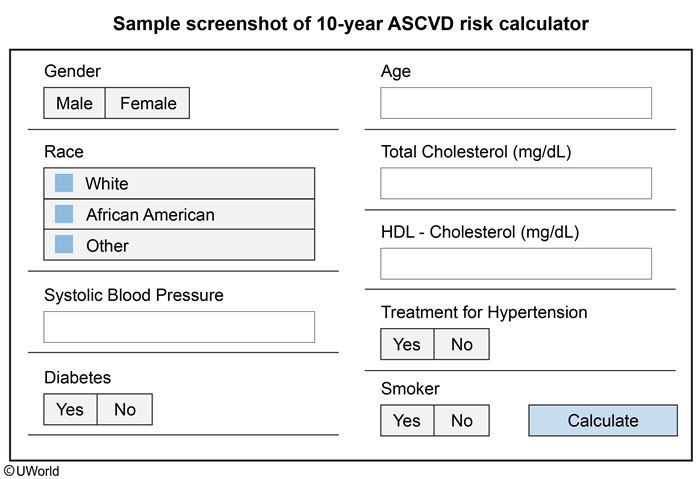Check the Other race checkbox
The image size is (700, 479).
click(x=64, y=244)
